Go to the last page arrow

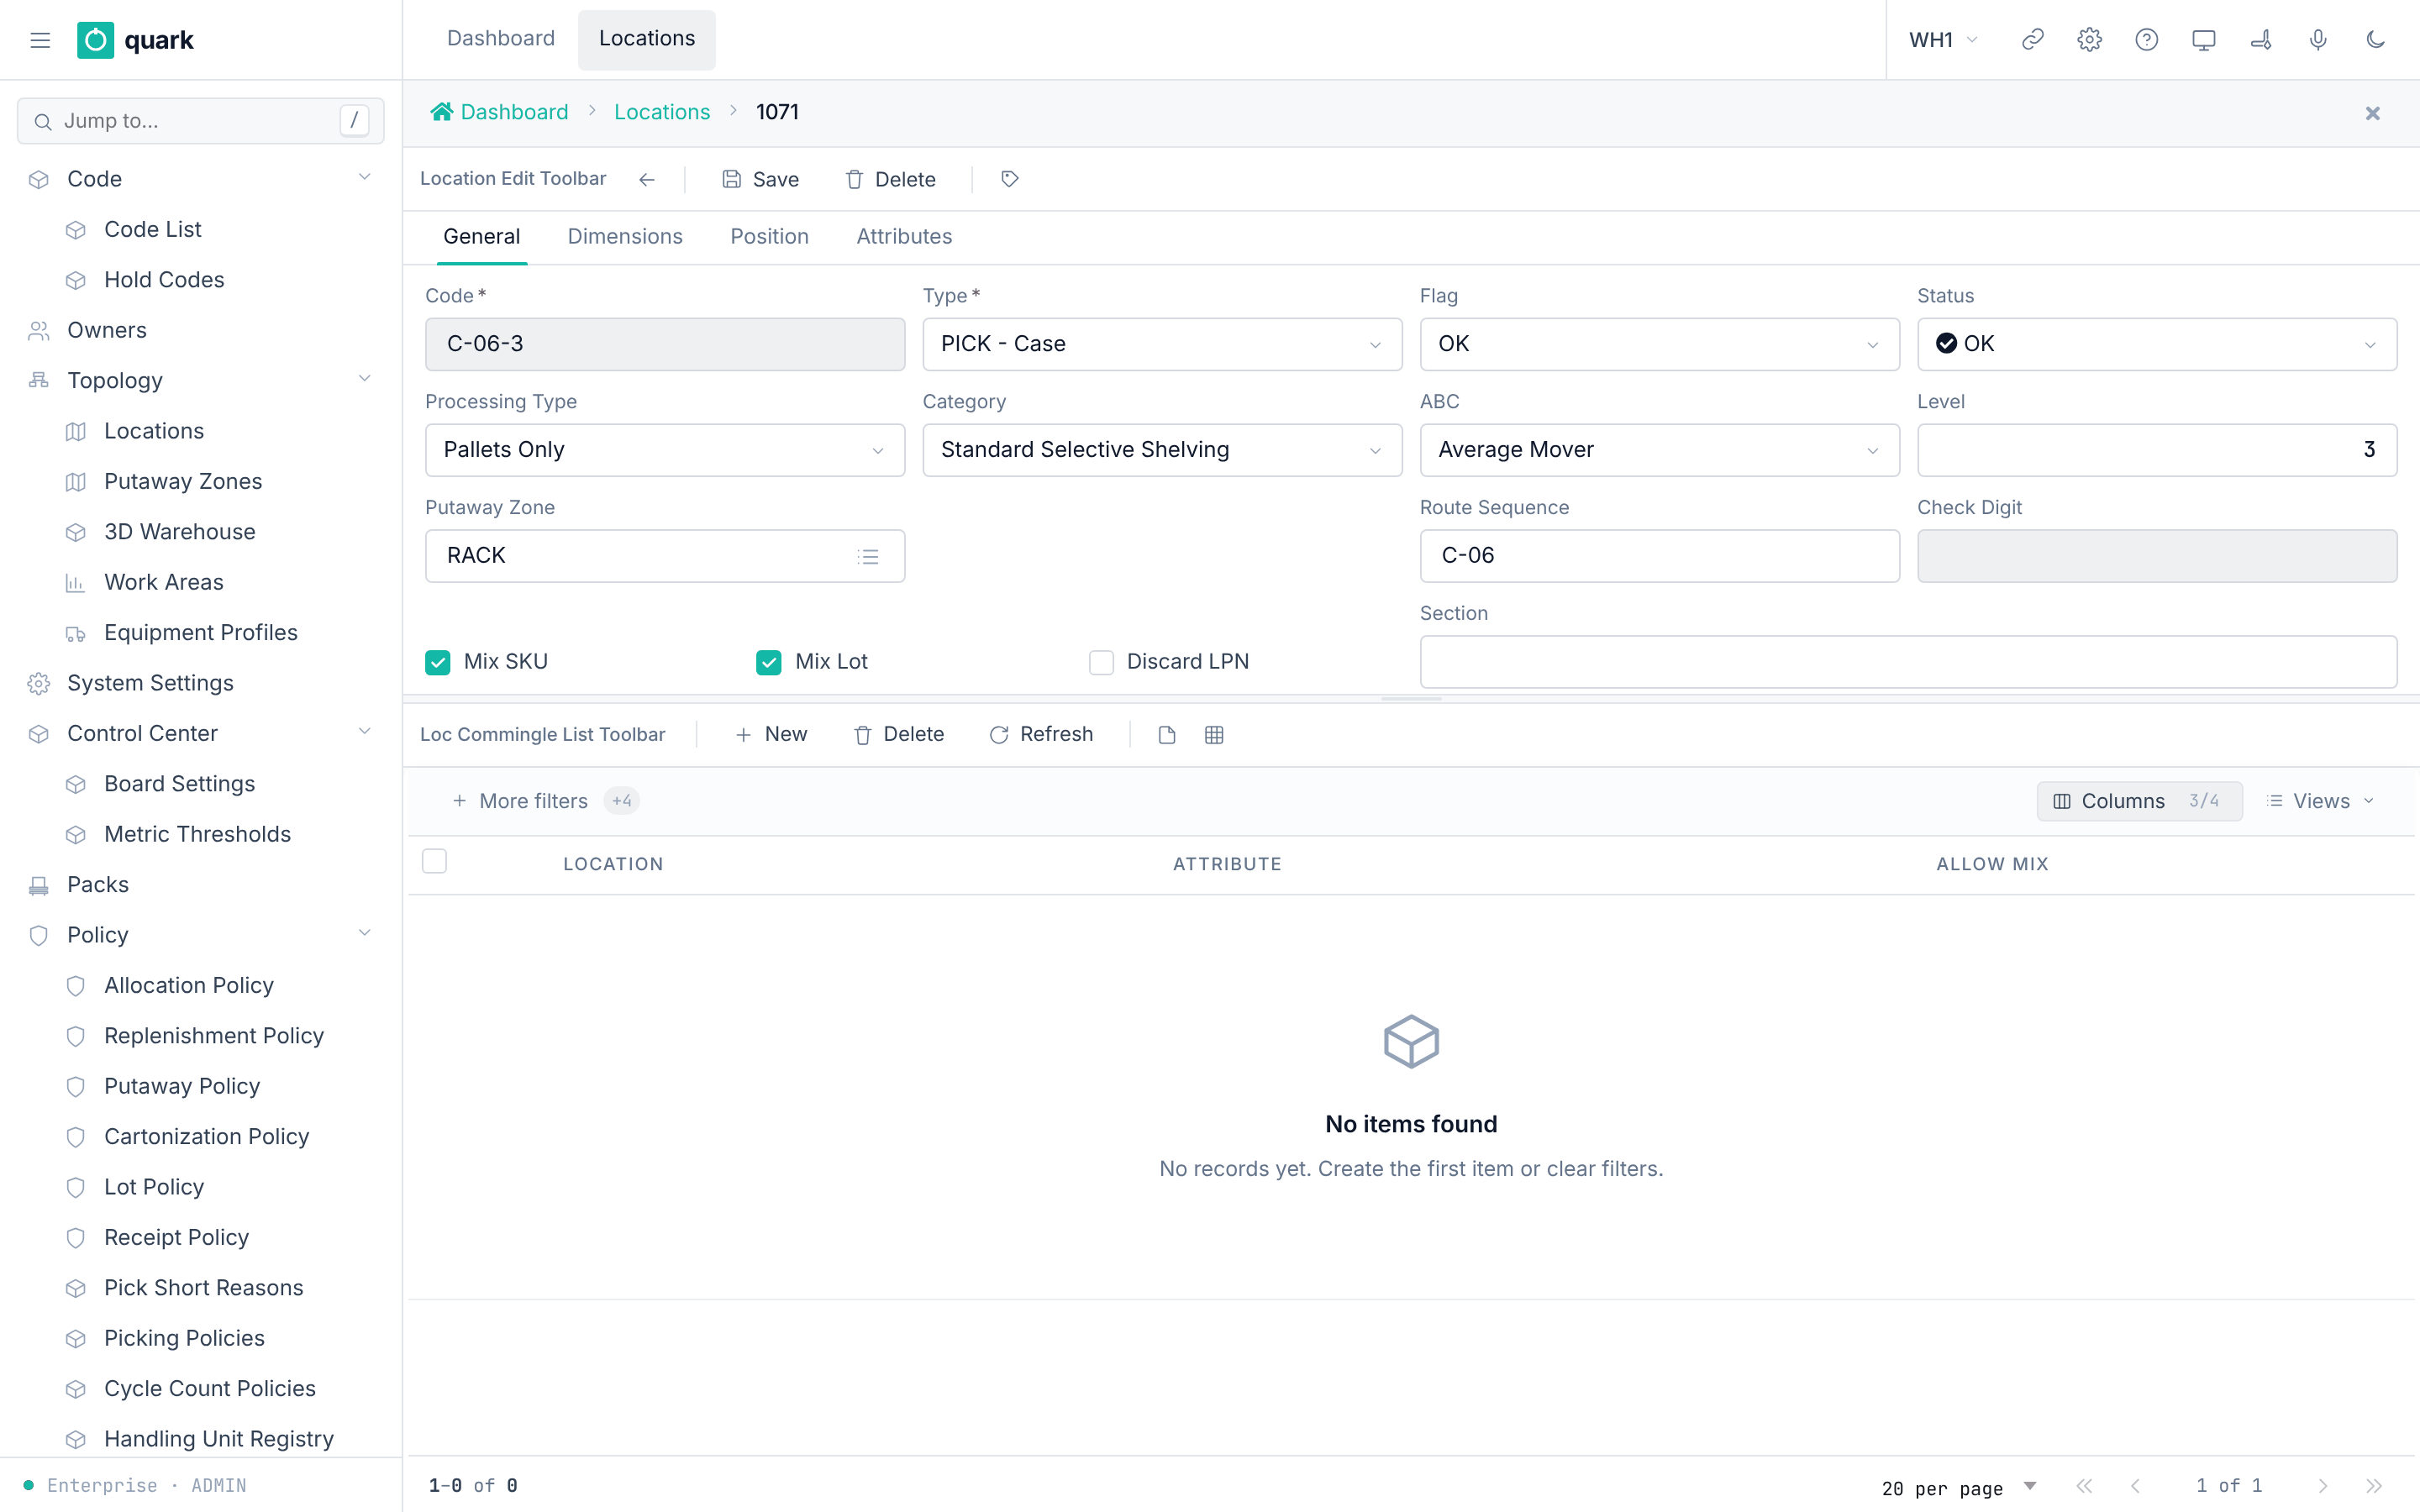click(2374, 1486)
